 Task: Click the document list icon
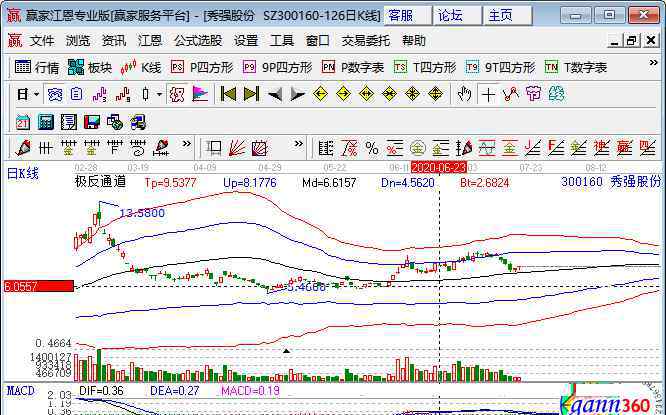76,94
